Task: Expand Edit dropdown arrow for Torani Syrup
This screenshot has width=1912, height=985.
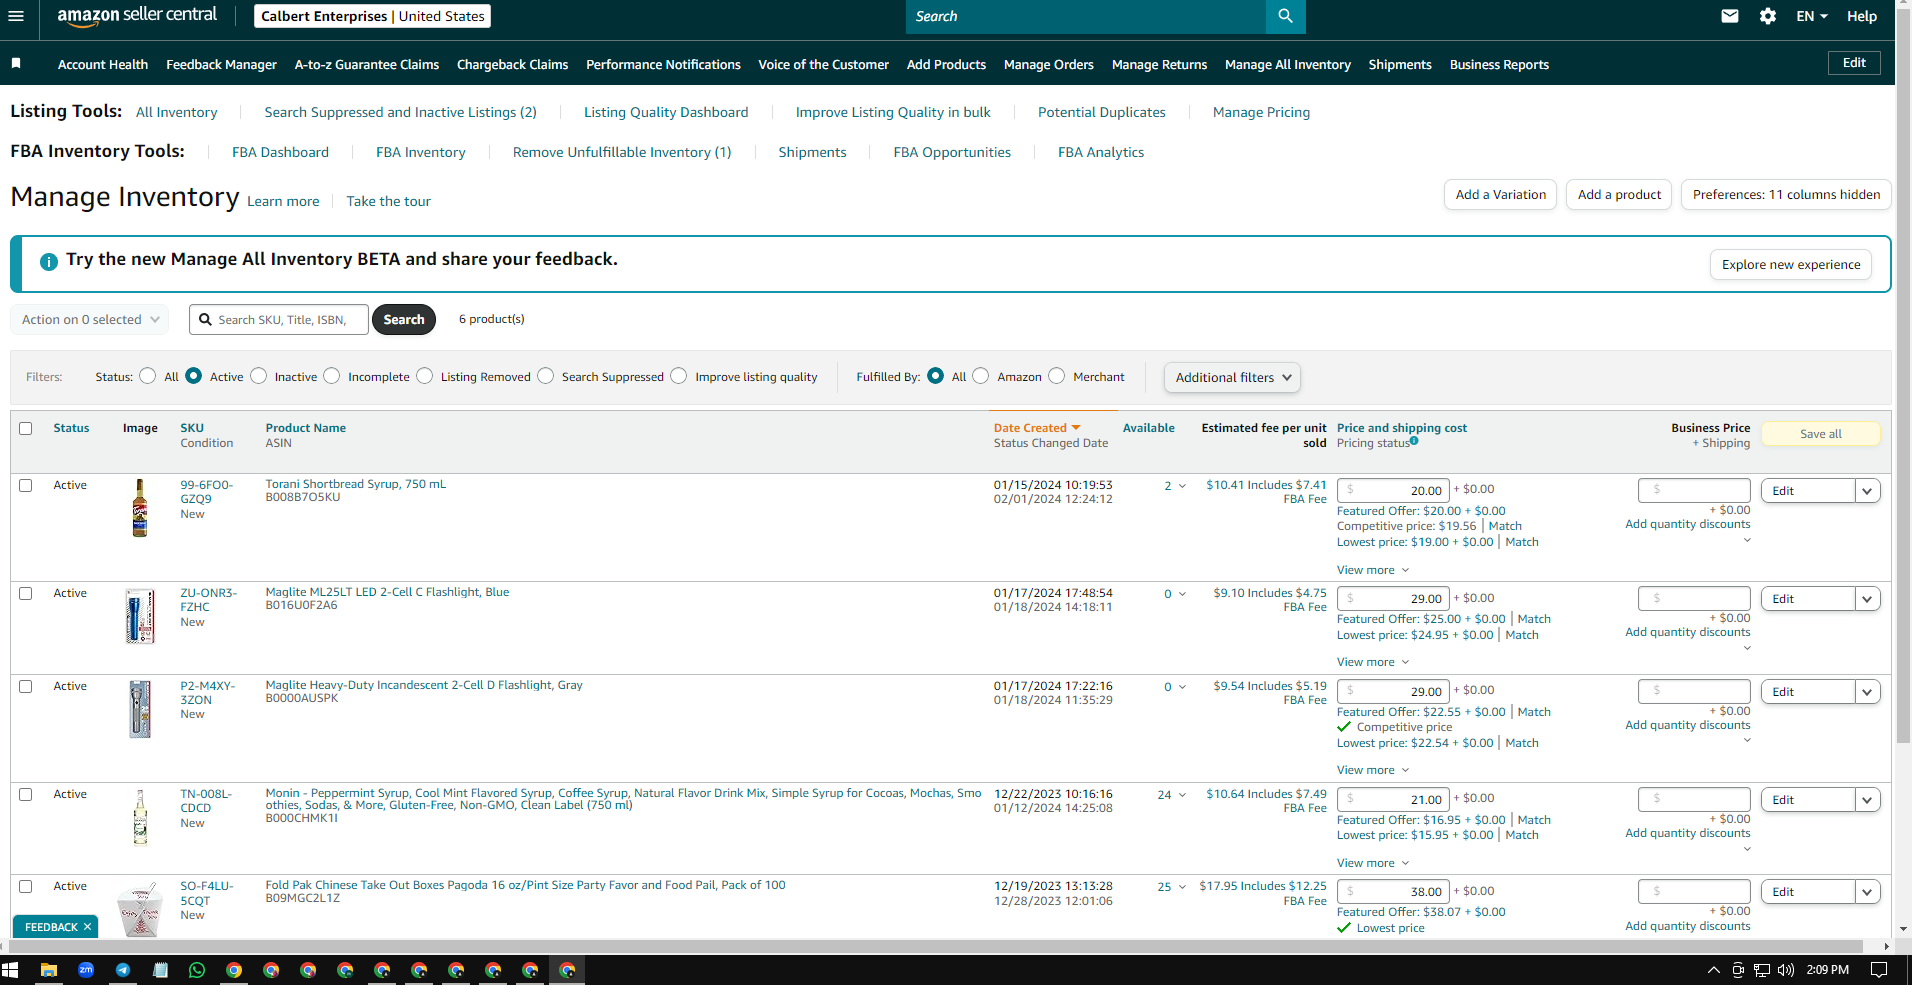Action: point(1867,491)
